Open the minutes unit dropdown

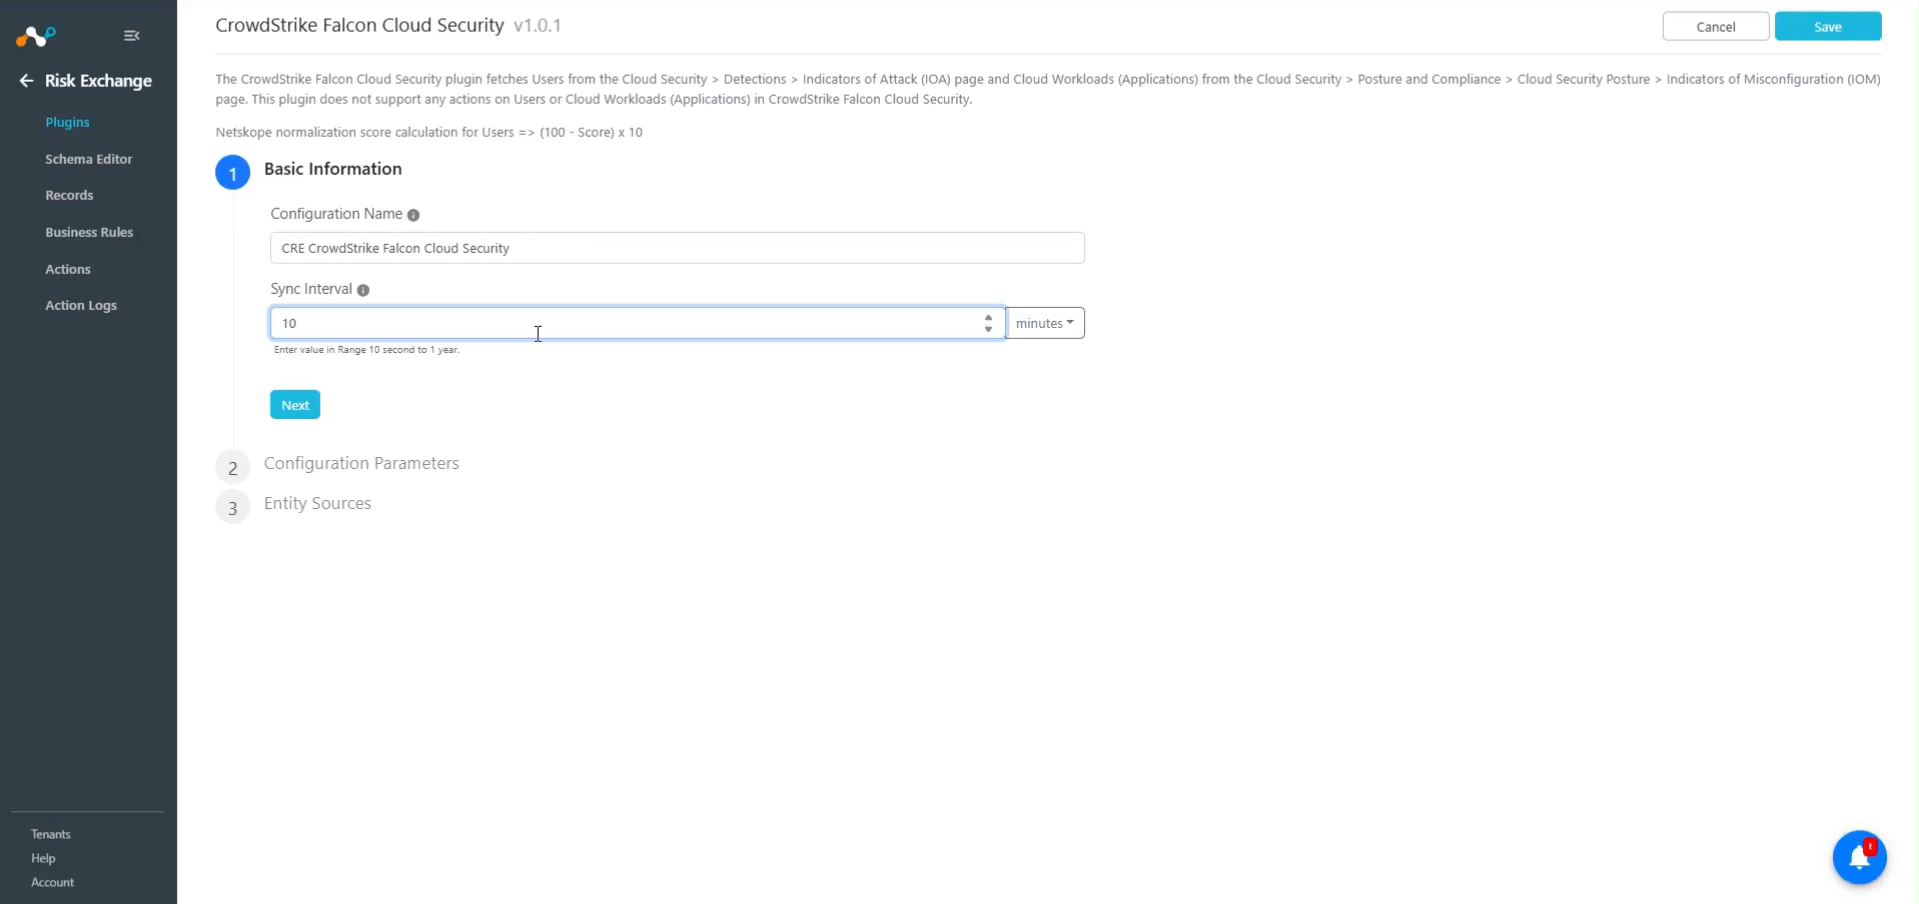pos(1045,323)
